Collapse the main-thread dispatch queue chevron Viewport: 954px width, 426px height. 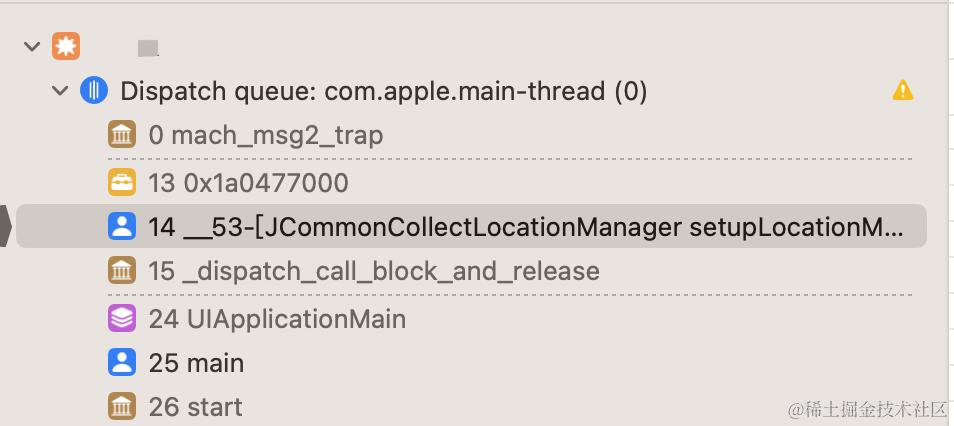click(x=60, y=92)
